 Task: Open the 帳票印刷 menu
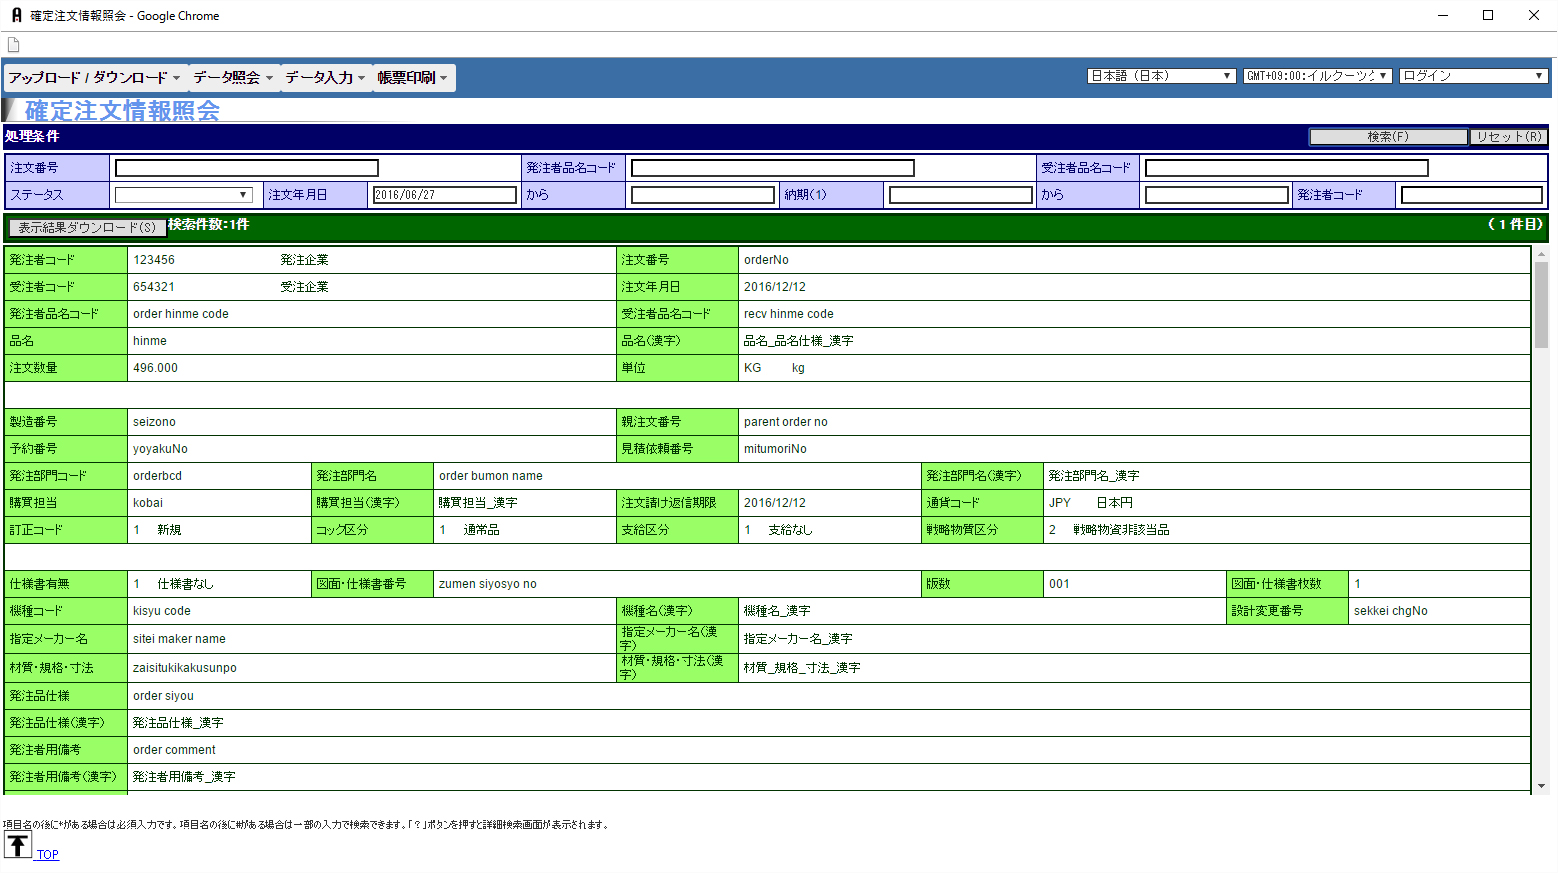(x=413, y=78)
